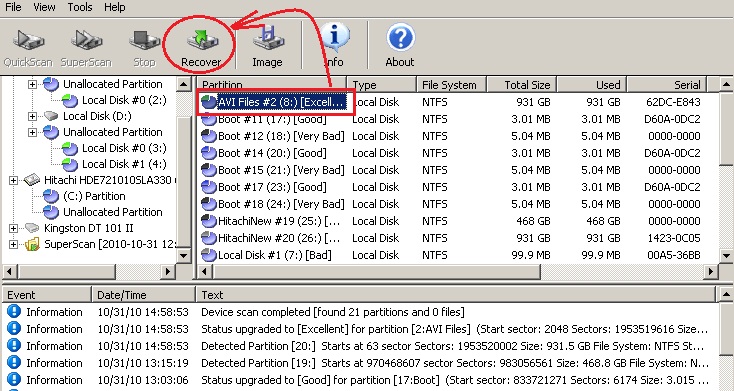Sort by the Partition column header

(x=272, y=85)
